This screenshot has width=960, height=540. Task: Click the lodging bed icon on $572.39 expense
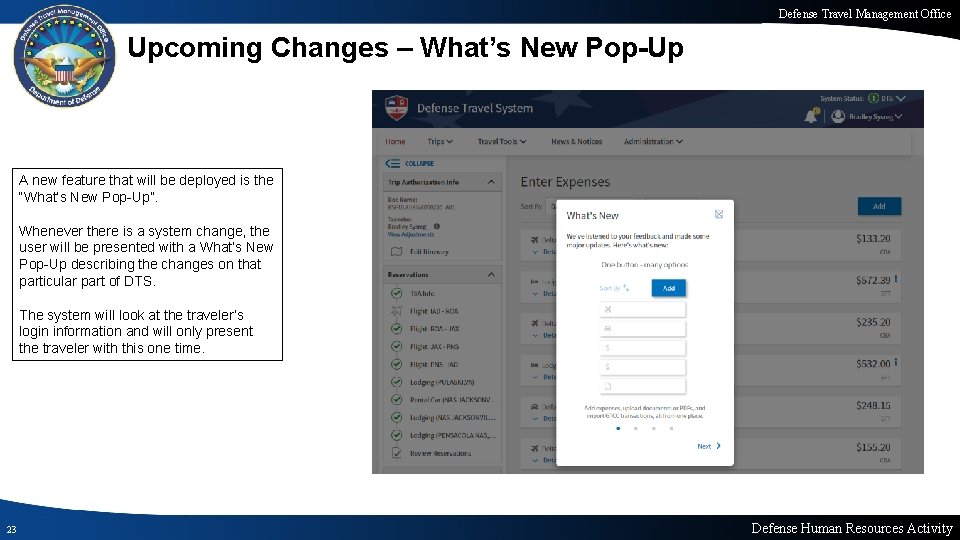pos(534,282)
